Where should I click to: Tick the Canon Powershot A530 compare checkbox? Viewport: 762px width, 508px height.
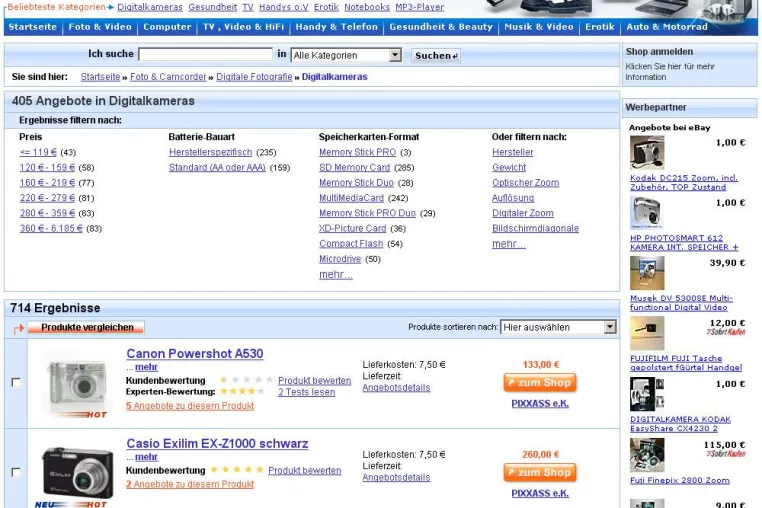click(16, 383)
